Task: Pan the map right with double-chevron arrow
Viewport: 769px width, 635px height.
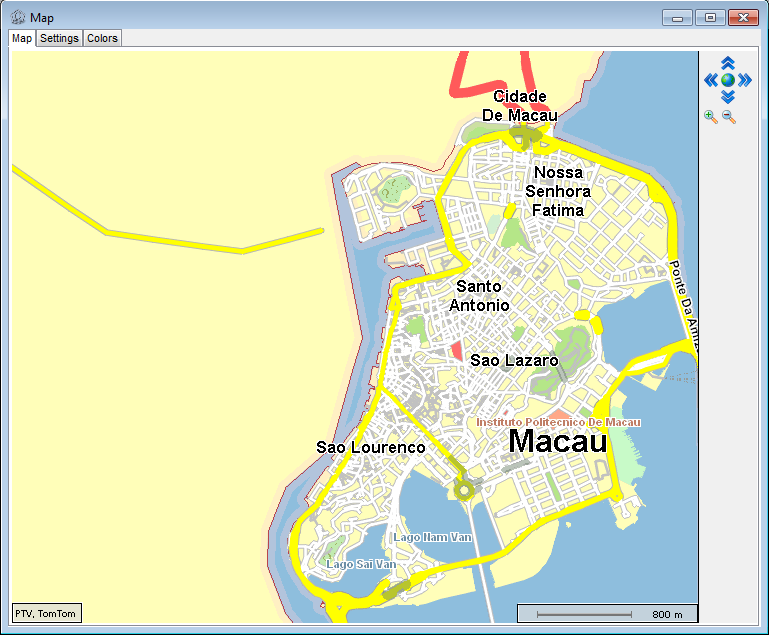Action: 745,80
